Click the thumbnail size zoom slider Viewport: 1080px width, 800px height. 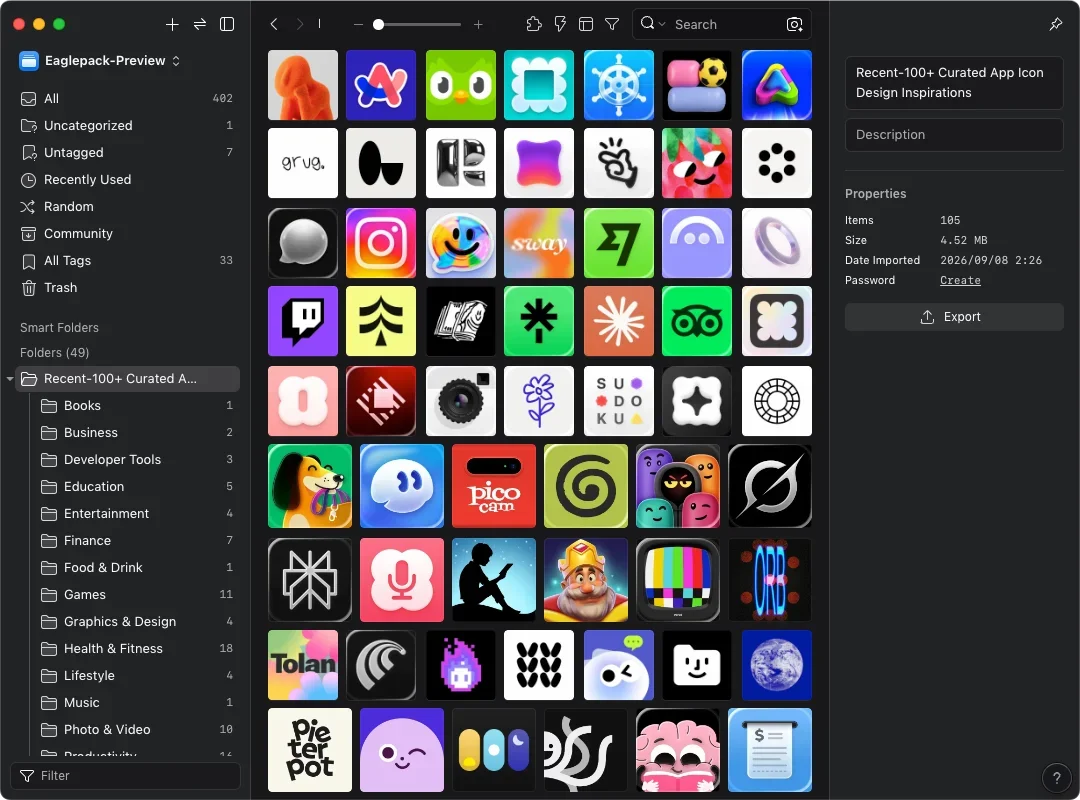[x=418, y=25]
